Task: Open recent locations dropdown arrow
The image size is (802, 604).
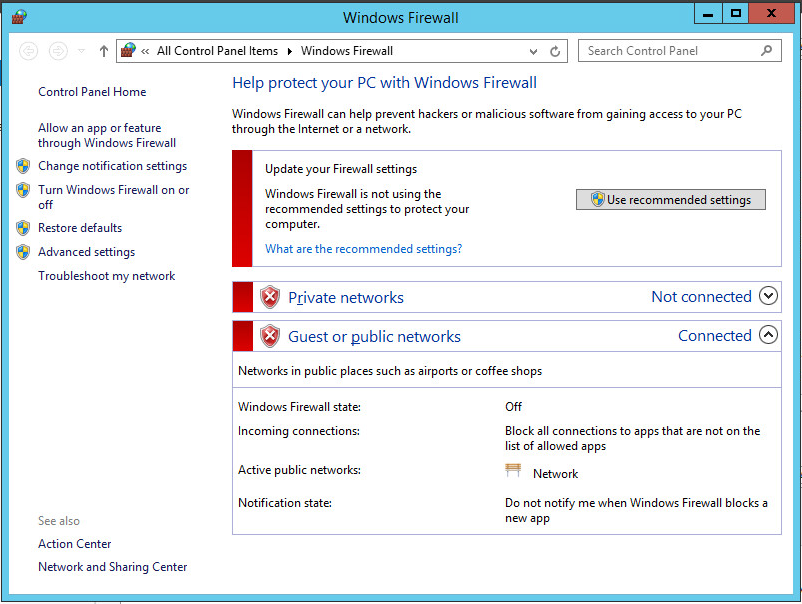Action: click(x=81, y=51)
